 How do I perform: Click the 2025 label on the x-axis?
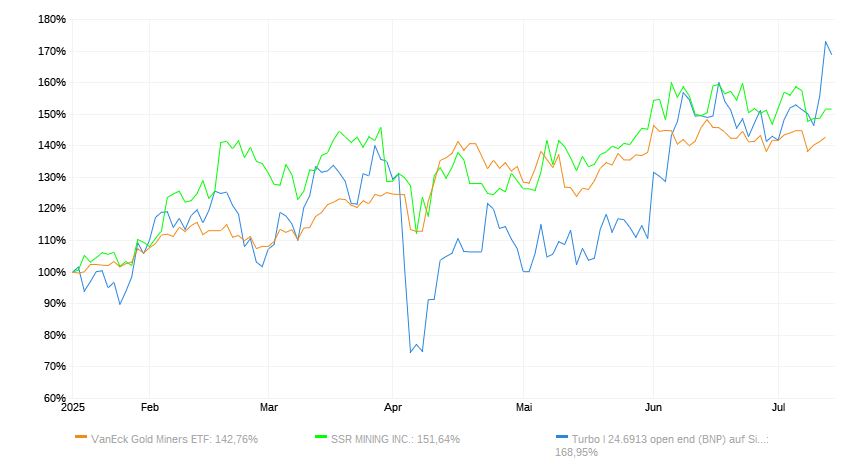(x=72, y=408)
